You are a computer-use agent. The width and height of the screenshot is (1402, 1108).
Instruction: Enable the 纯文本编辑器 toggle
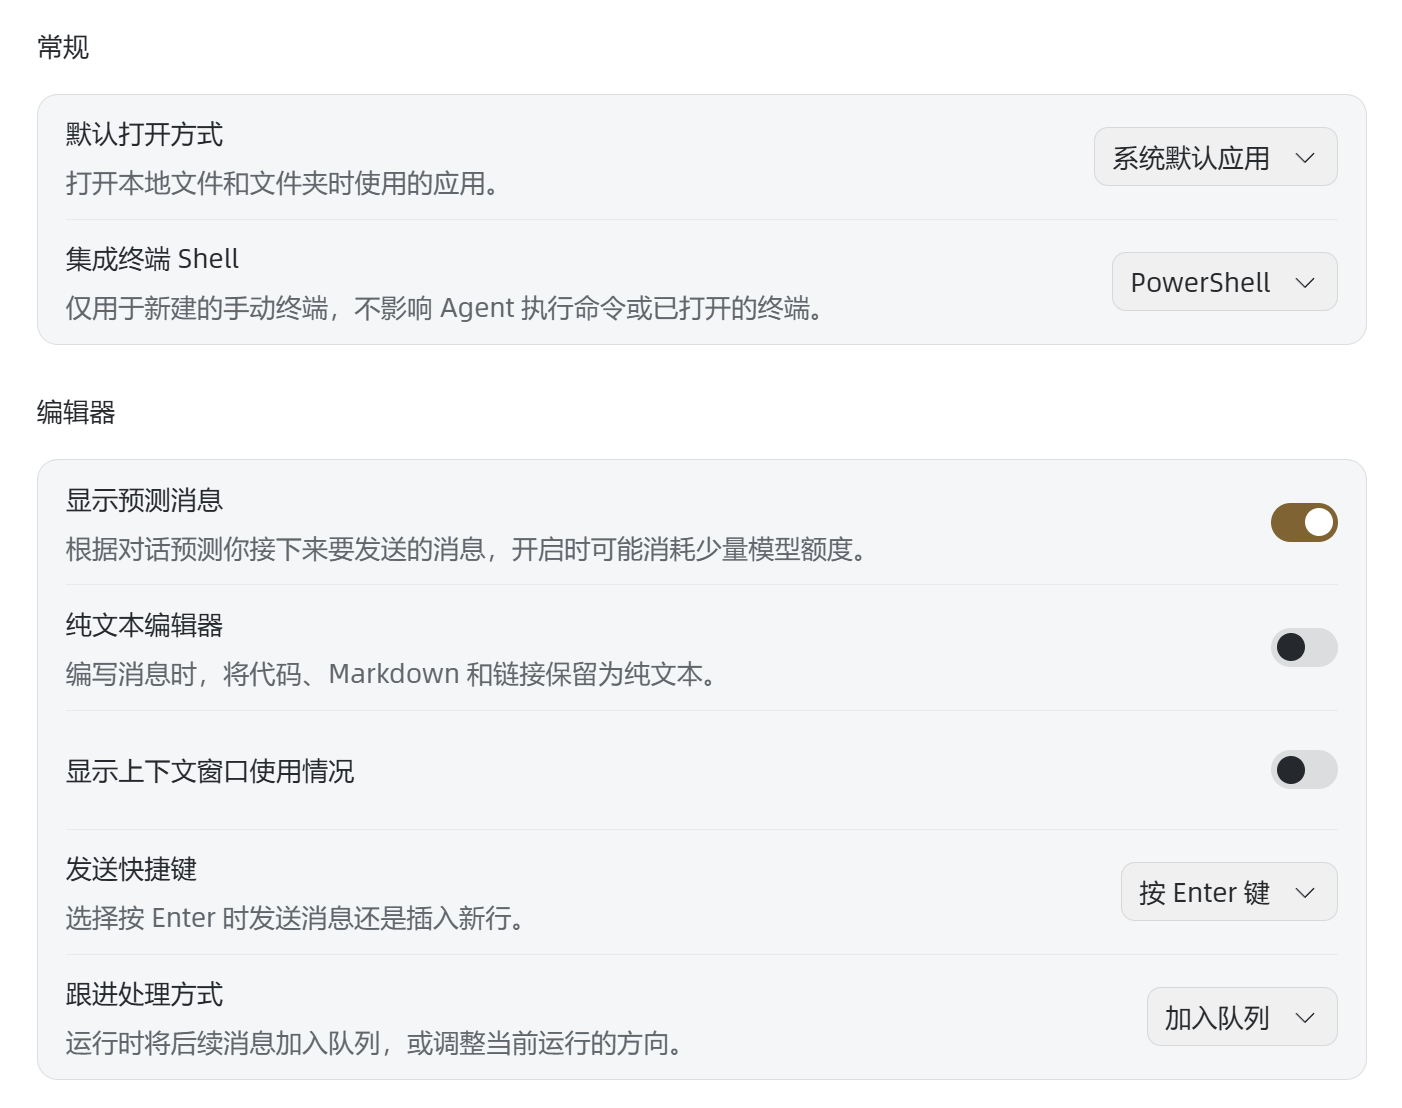1303,647
